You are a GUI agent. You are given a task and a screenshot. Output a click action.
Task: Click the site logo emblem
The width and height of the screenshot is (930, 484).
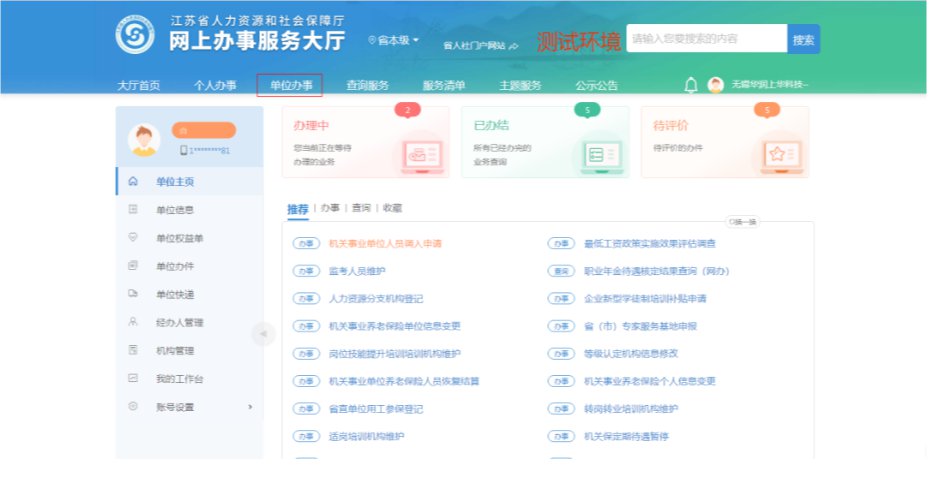[x=135, y=36]
